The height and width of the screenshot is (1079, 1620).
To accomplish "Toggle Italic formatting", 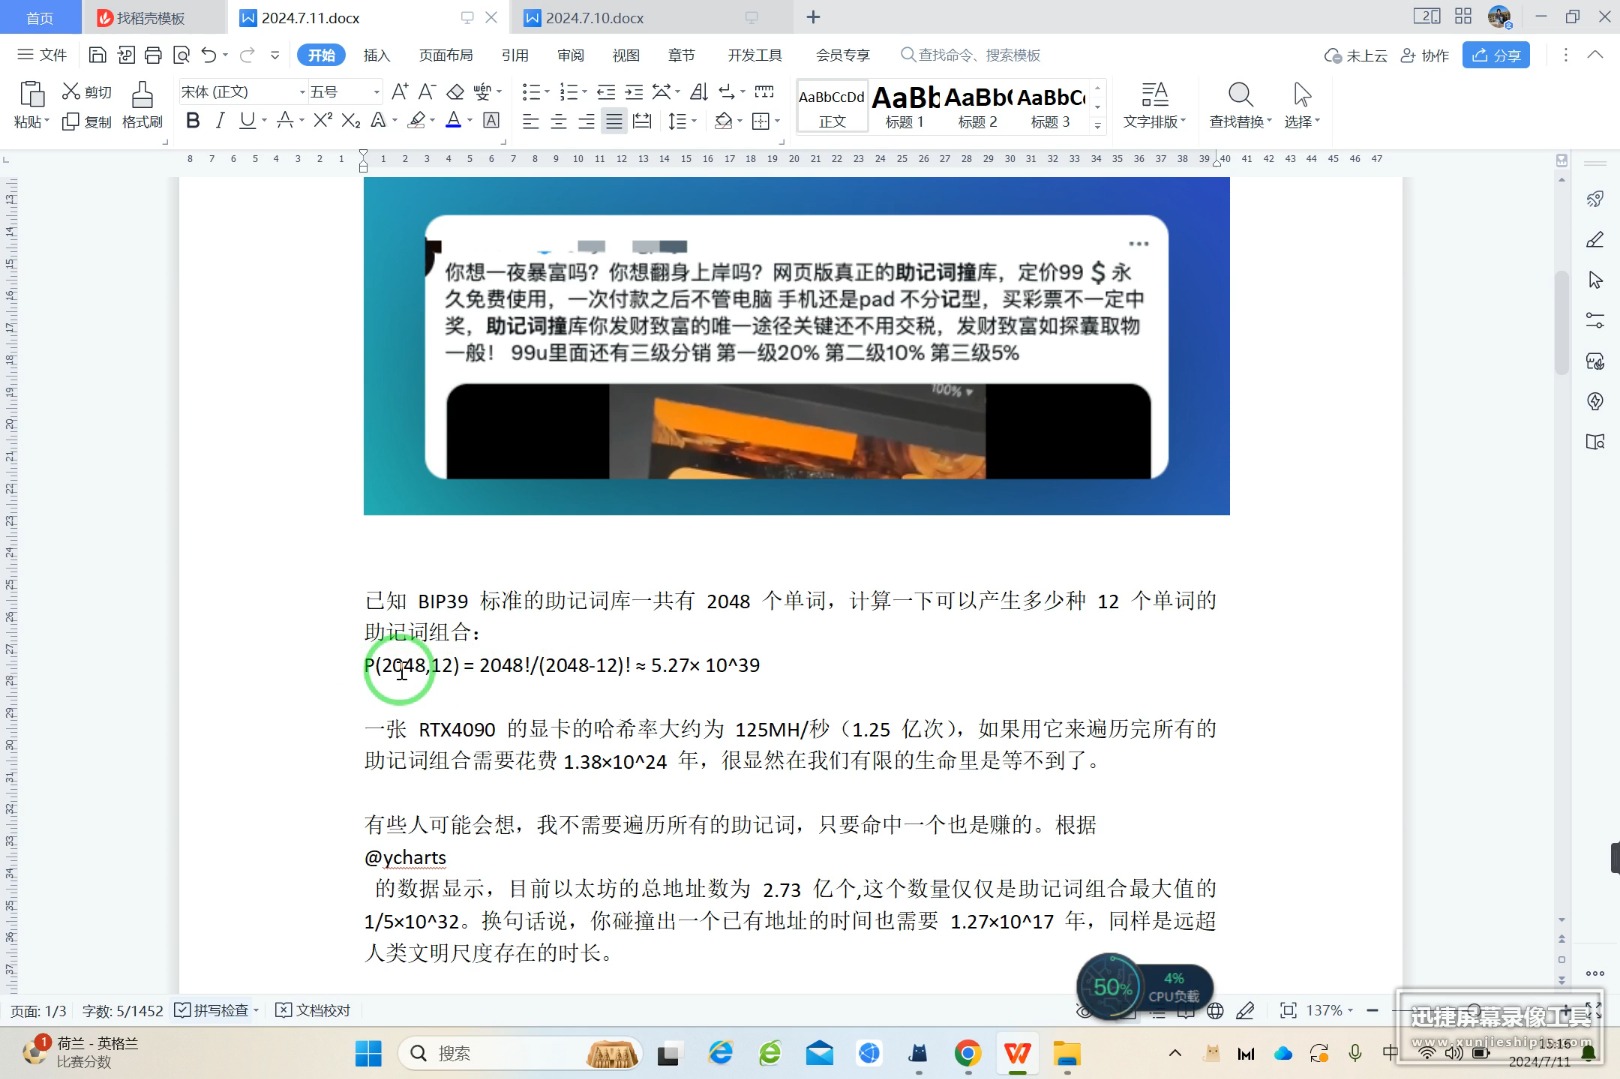I will click(220, 120).
